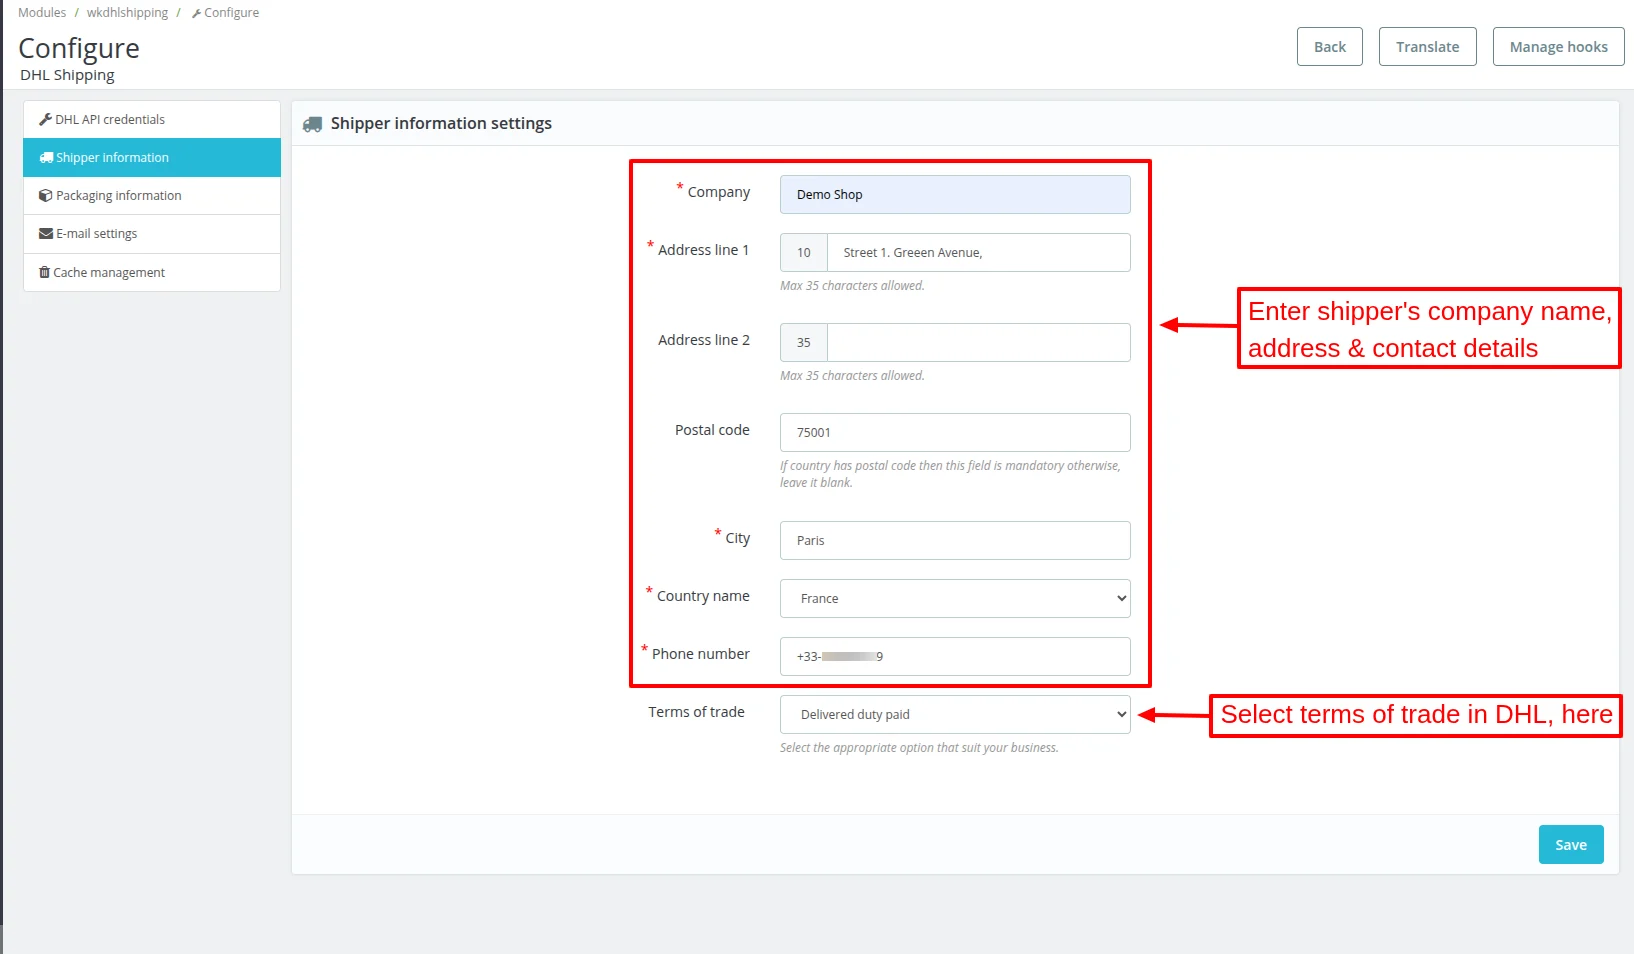This screenshot has height=954, width=1634.
Task: Click the character counter 10 for Address line 1
Action: [x=804, y=253]
